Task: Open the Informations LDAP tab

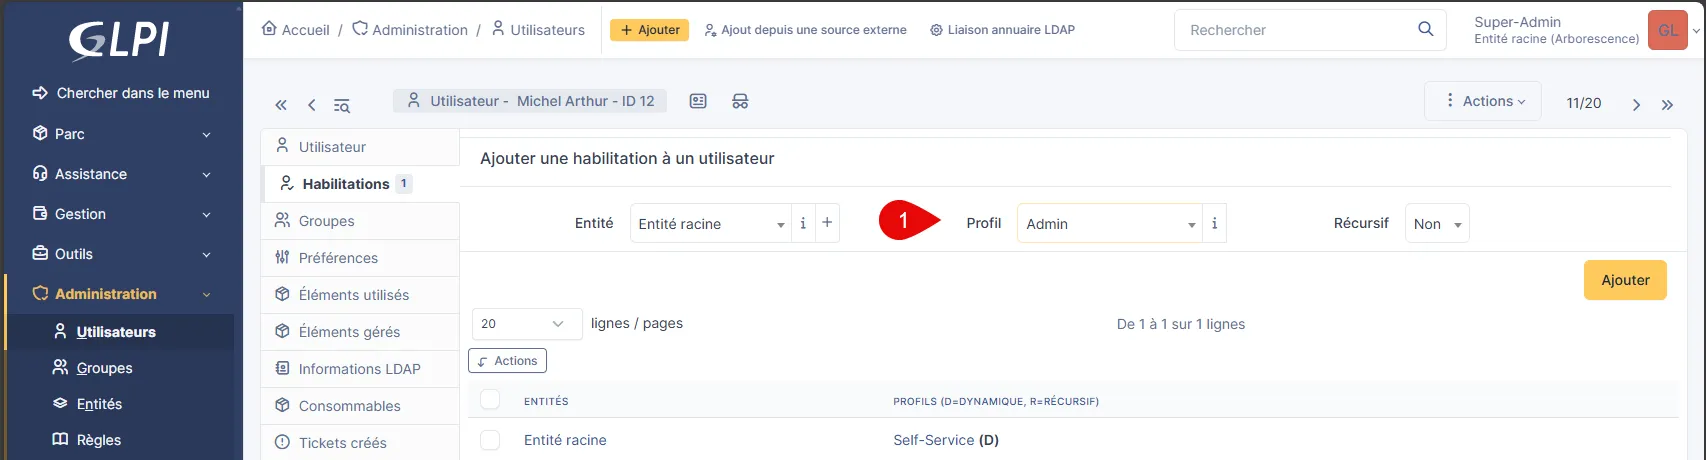Action: pos(360,369)
